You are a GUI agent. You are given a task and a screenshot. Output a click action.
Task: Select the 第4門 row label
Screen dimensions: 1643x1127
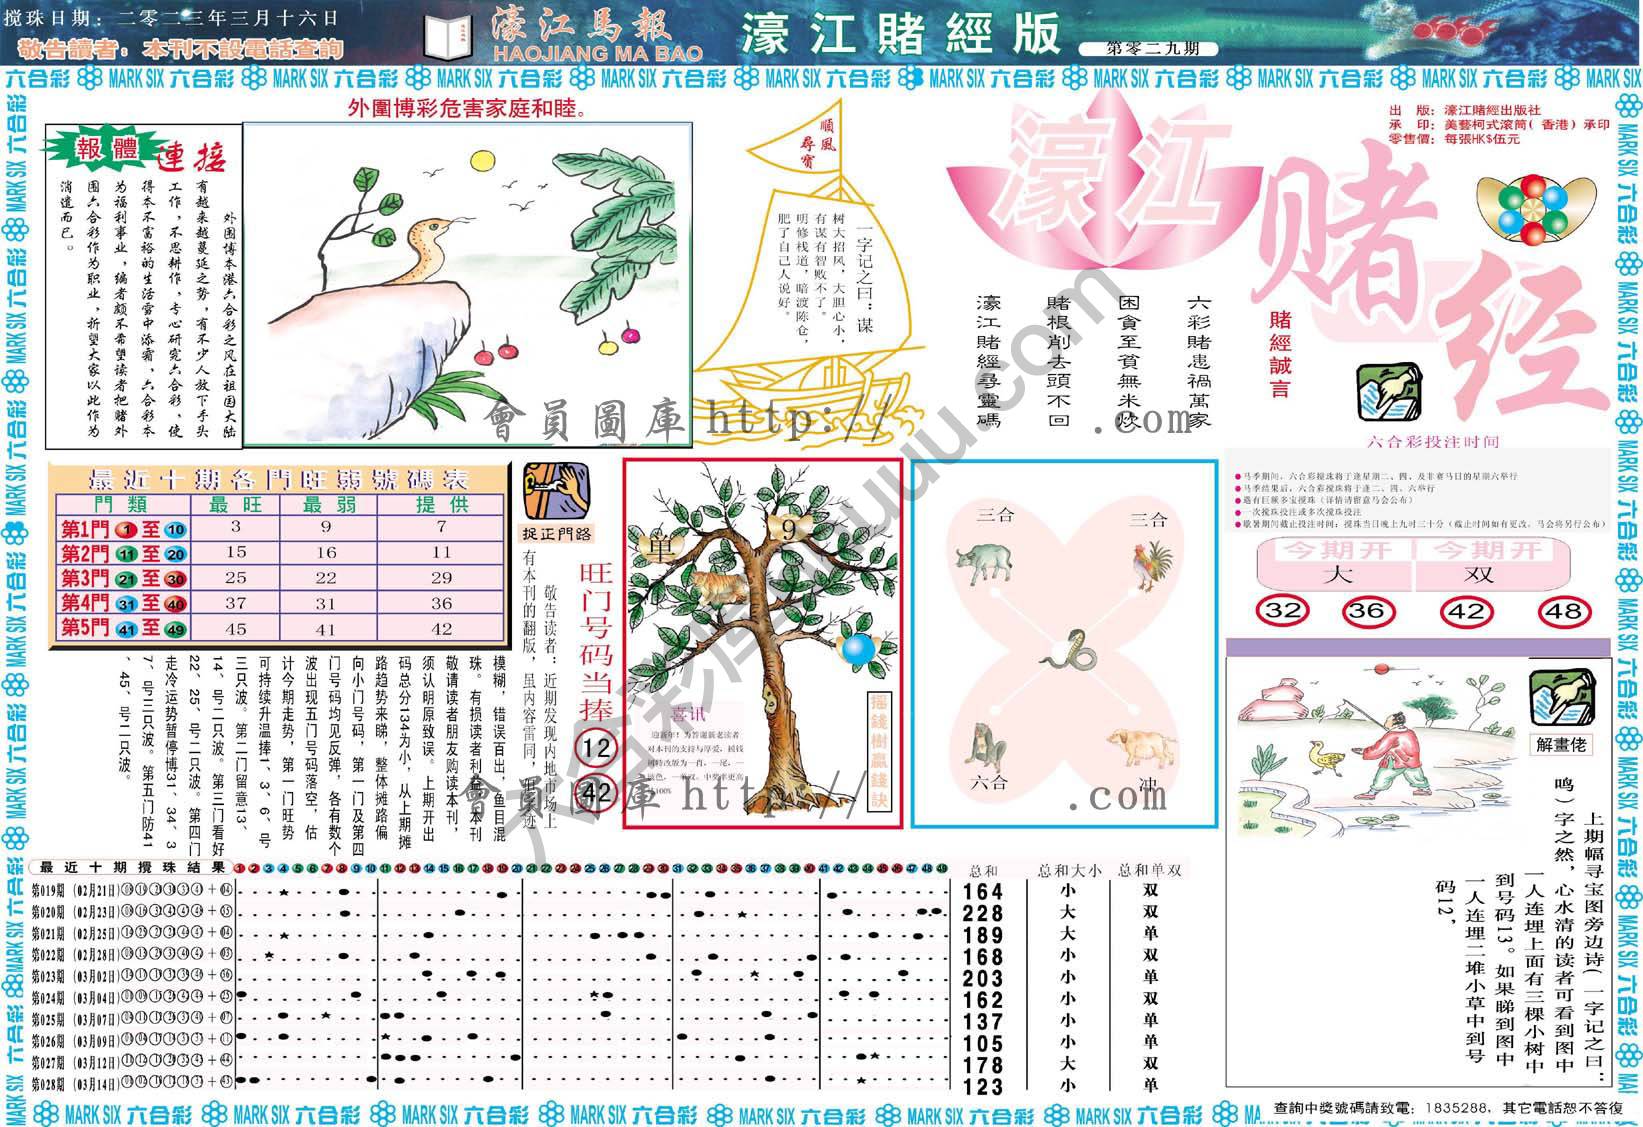124,603
